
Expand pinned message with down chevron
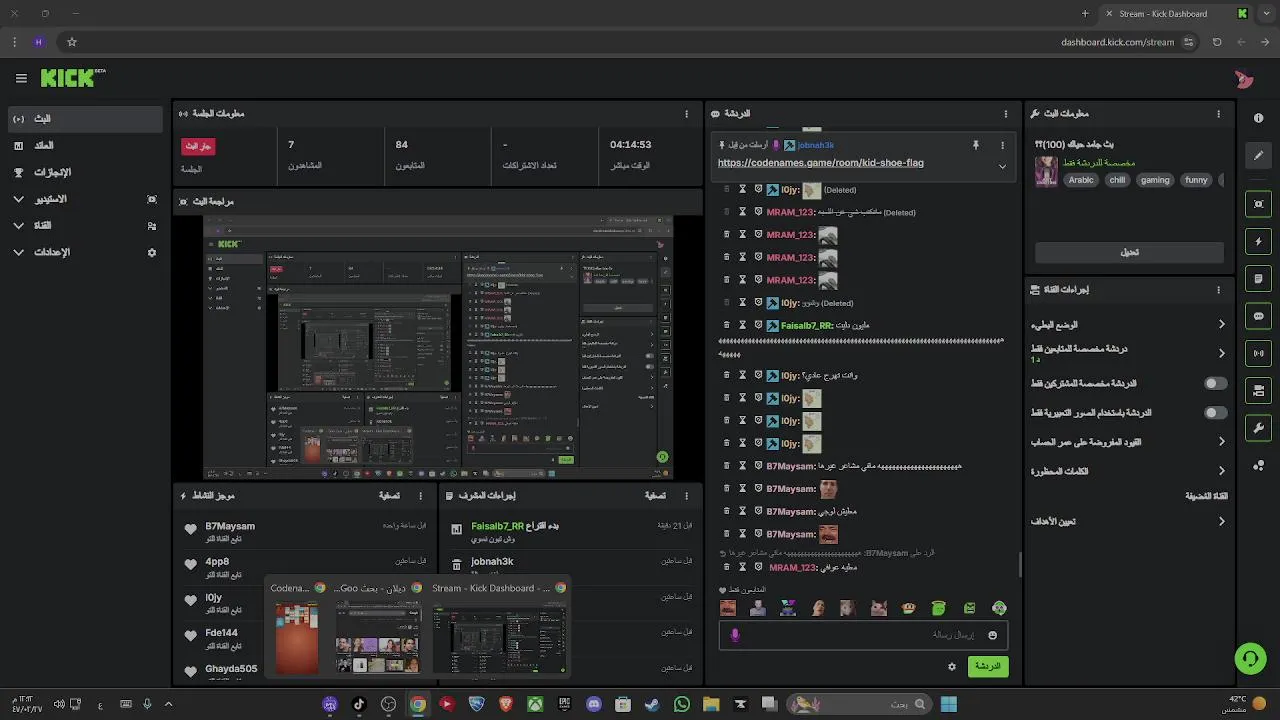[x=1002, y=166]
